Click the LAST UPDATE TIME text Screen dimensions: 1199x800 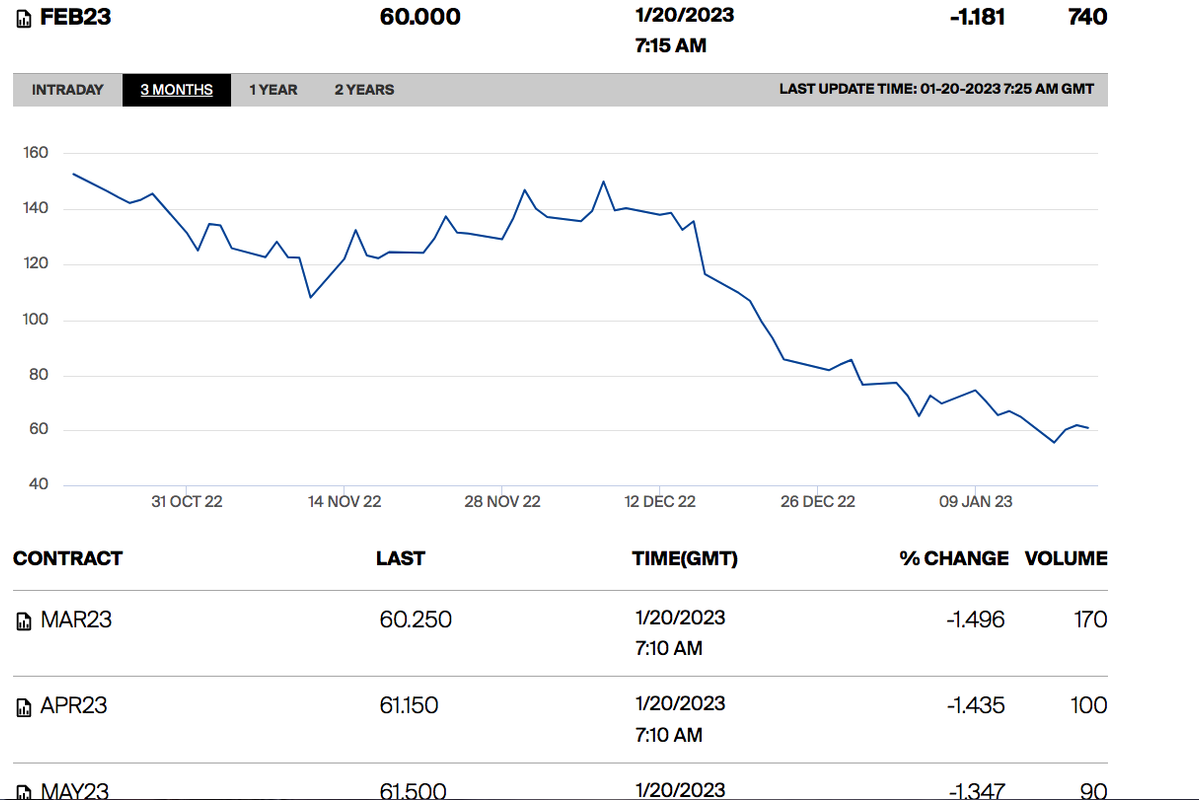(x=936, y=89)
